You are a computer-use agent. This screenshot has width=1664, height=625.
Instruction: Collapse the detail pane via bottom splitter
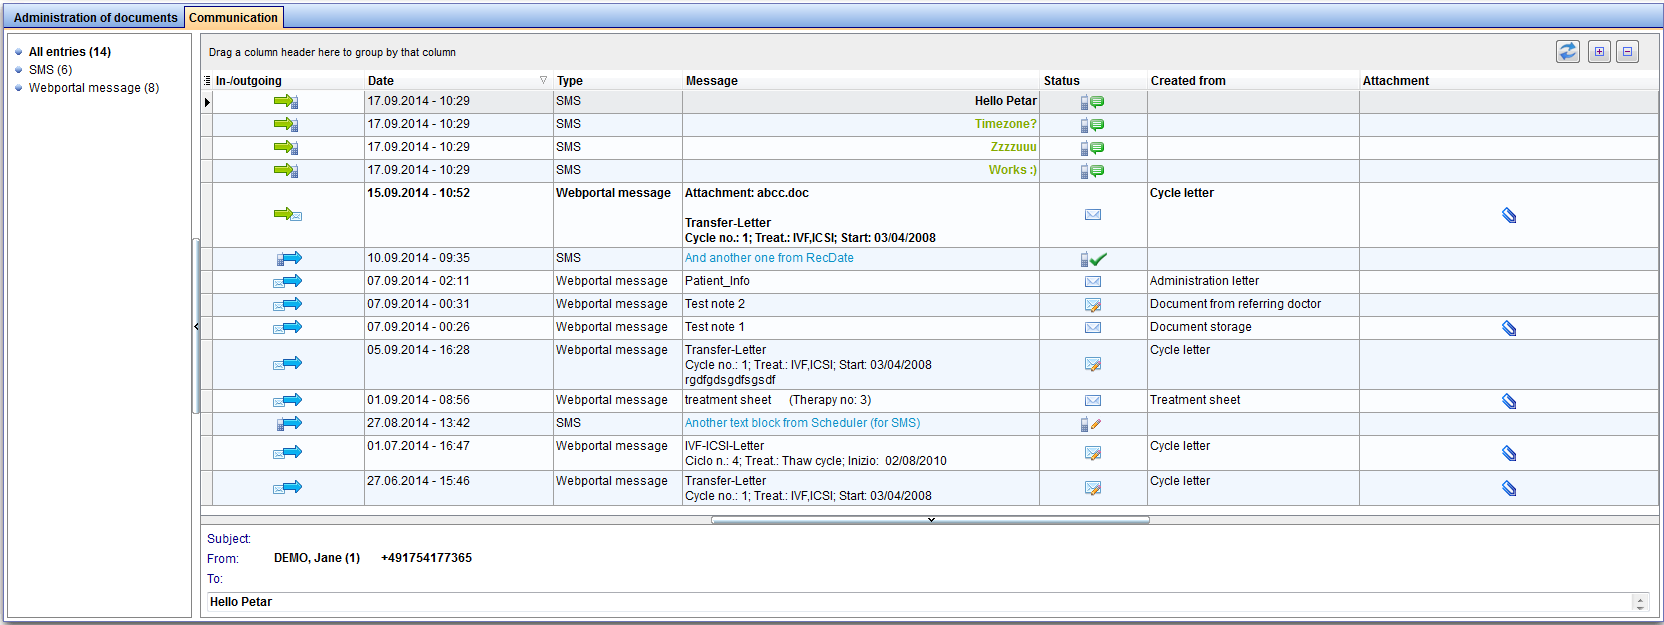coord(931,520)
